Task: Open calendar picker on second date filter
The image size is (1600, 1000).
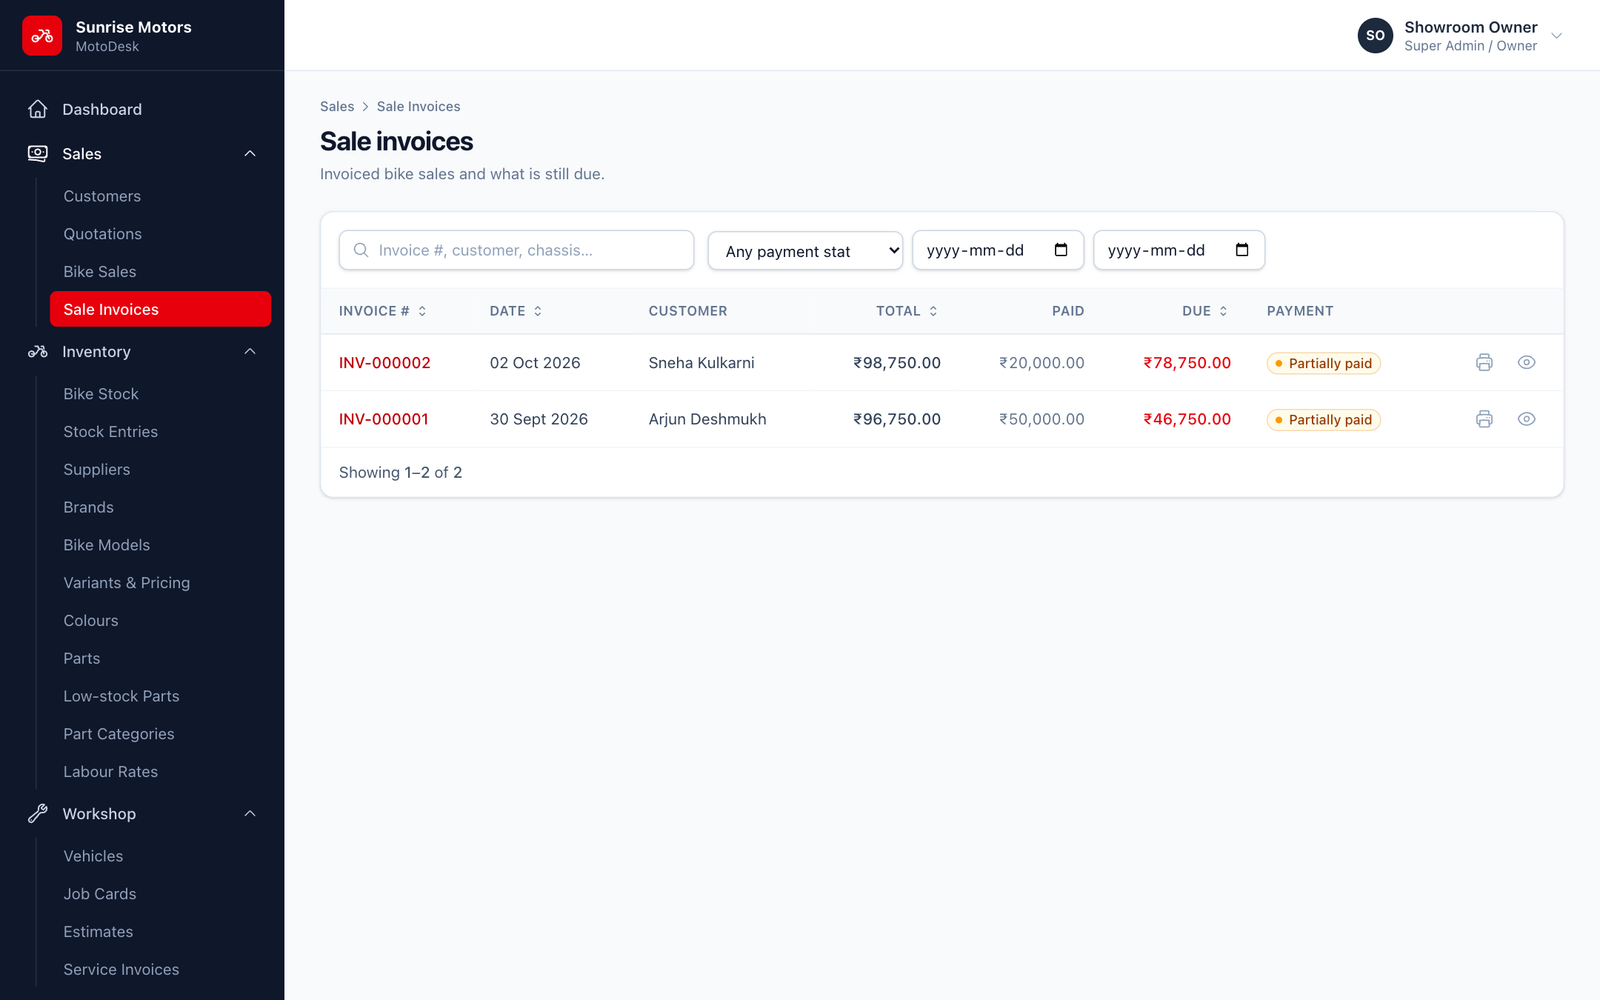Action: click(1242, 250)
